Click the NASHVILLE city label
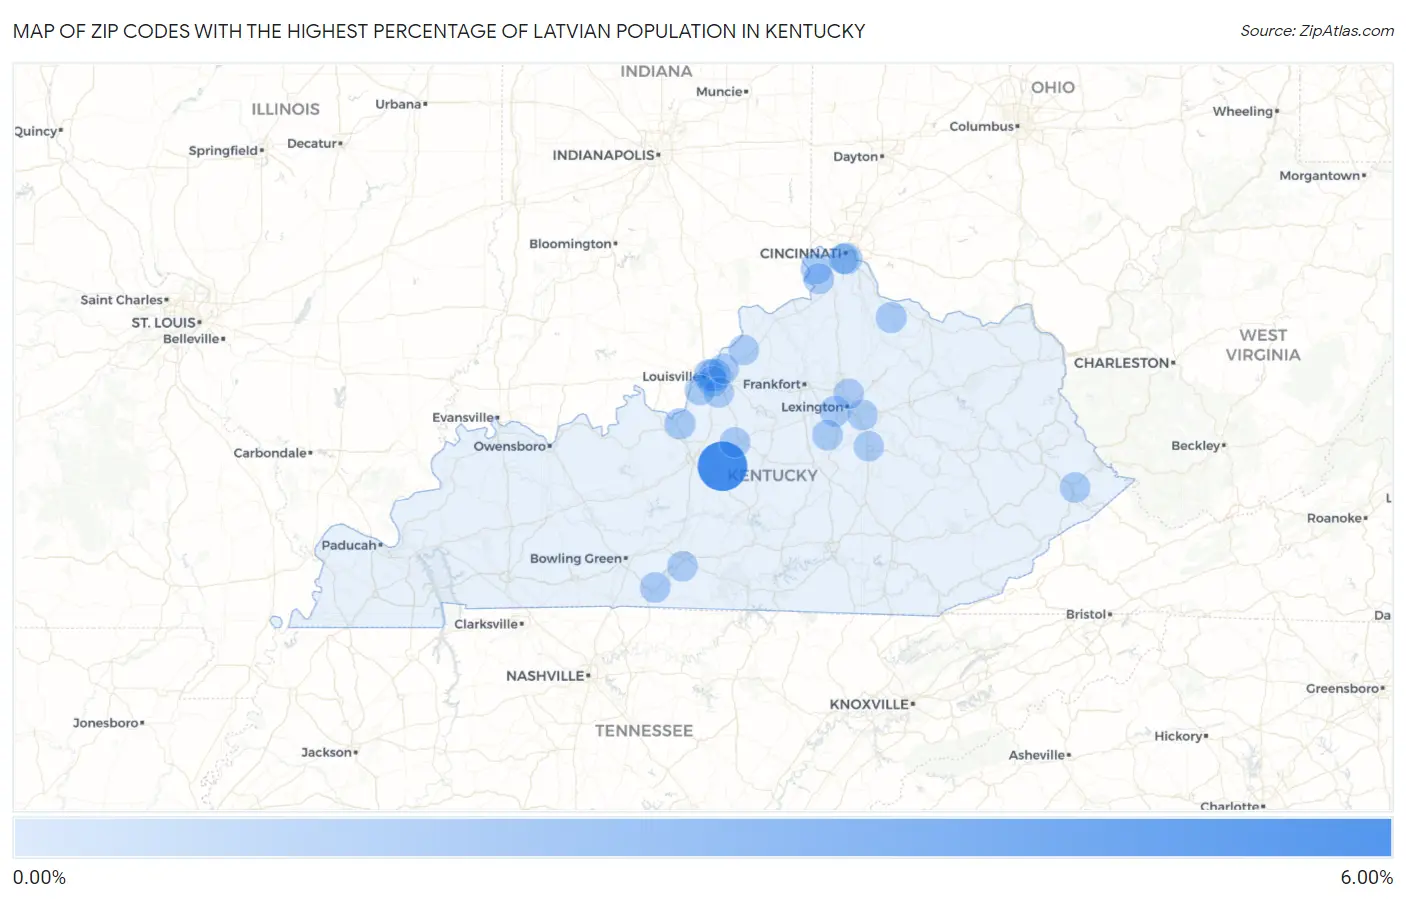The image size is (1406, 899). click(x=546, y=676)
